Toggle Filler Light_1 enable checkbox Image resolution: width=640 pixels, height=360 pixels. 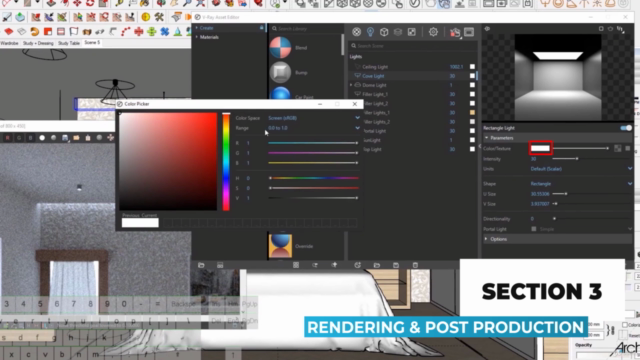pos(472,94)
